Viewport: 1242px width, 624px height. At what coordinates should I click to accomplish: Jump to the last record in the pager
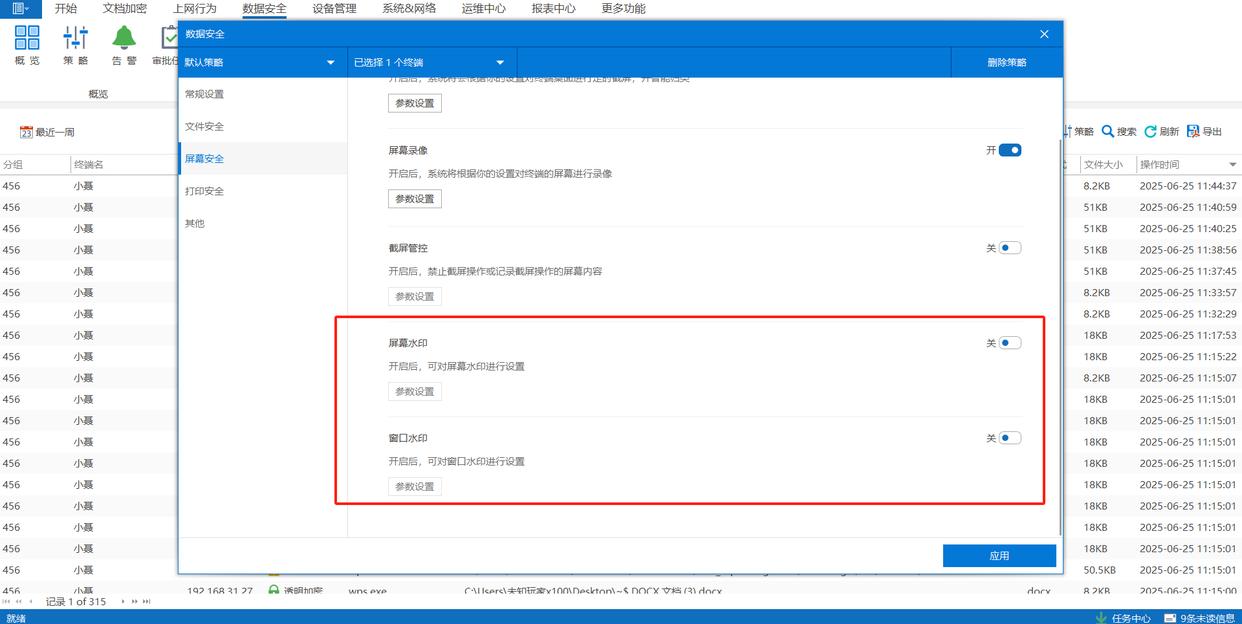147,602
